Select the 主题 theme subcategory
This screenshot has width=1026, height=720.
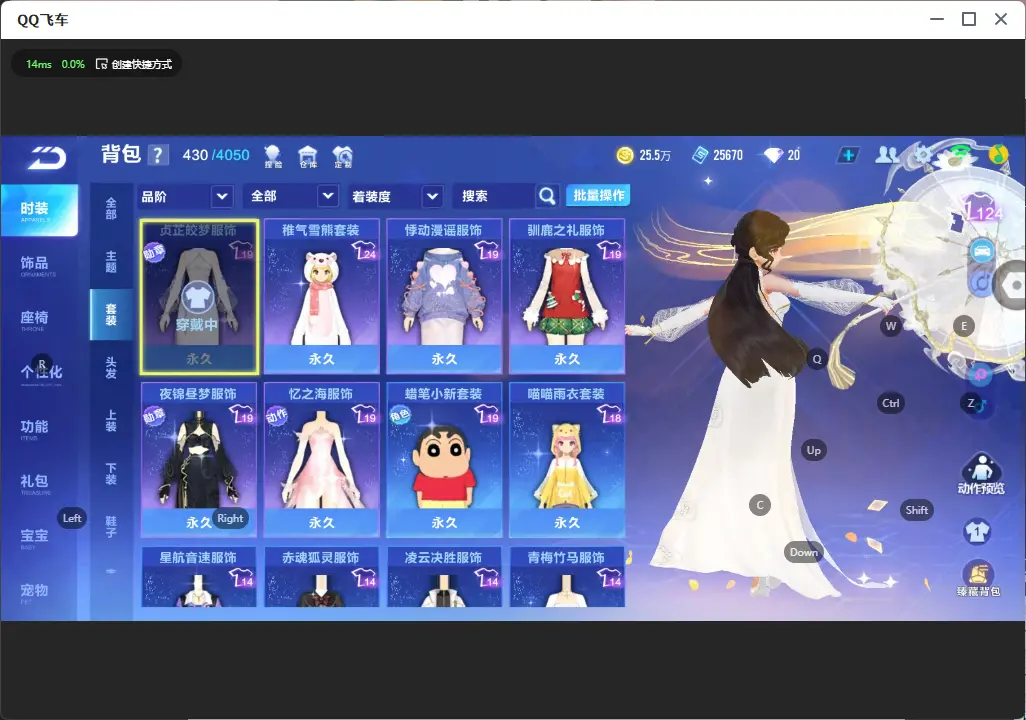(111, 261)
